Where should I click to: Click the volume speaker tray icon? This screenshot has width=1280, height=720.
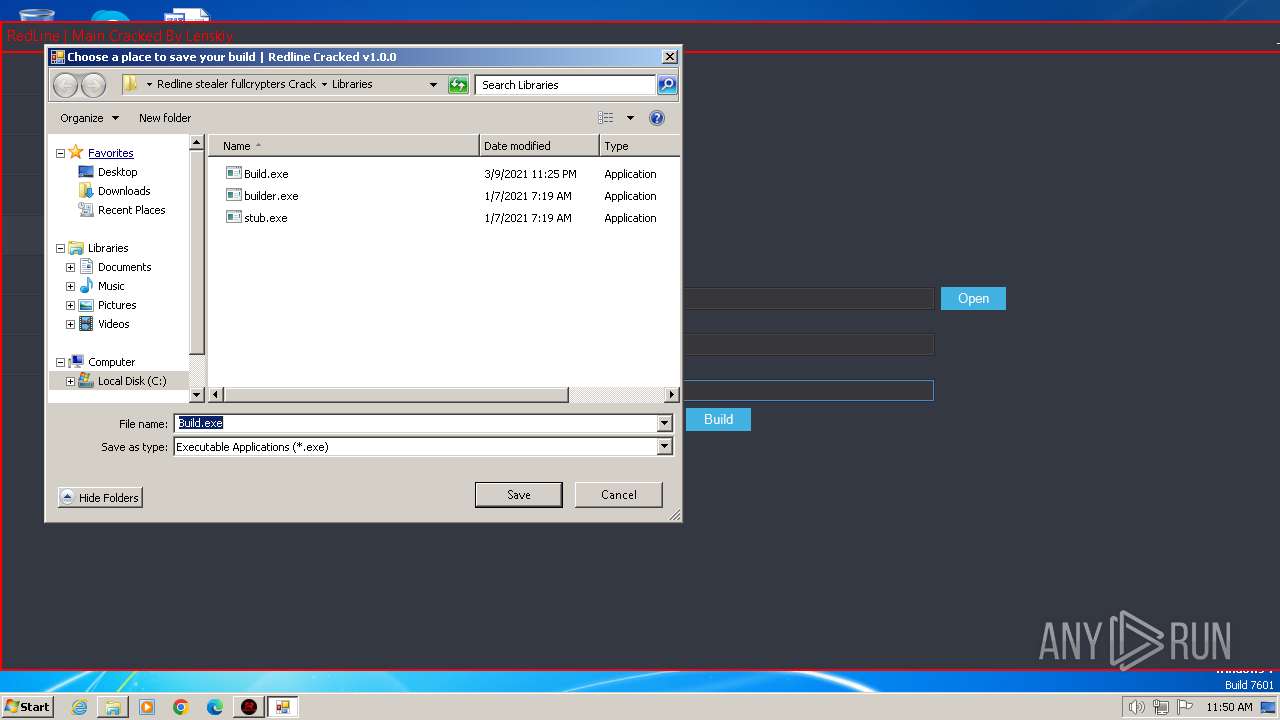tap(1136, 707)
